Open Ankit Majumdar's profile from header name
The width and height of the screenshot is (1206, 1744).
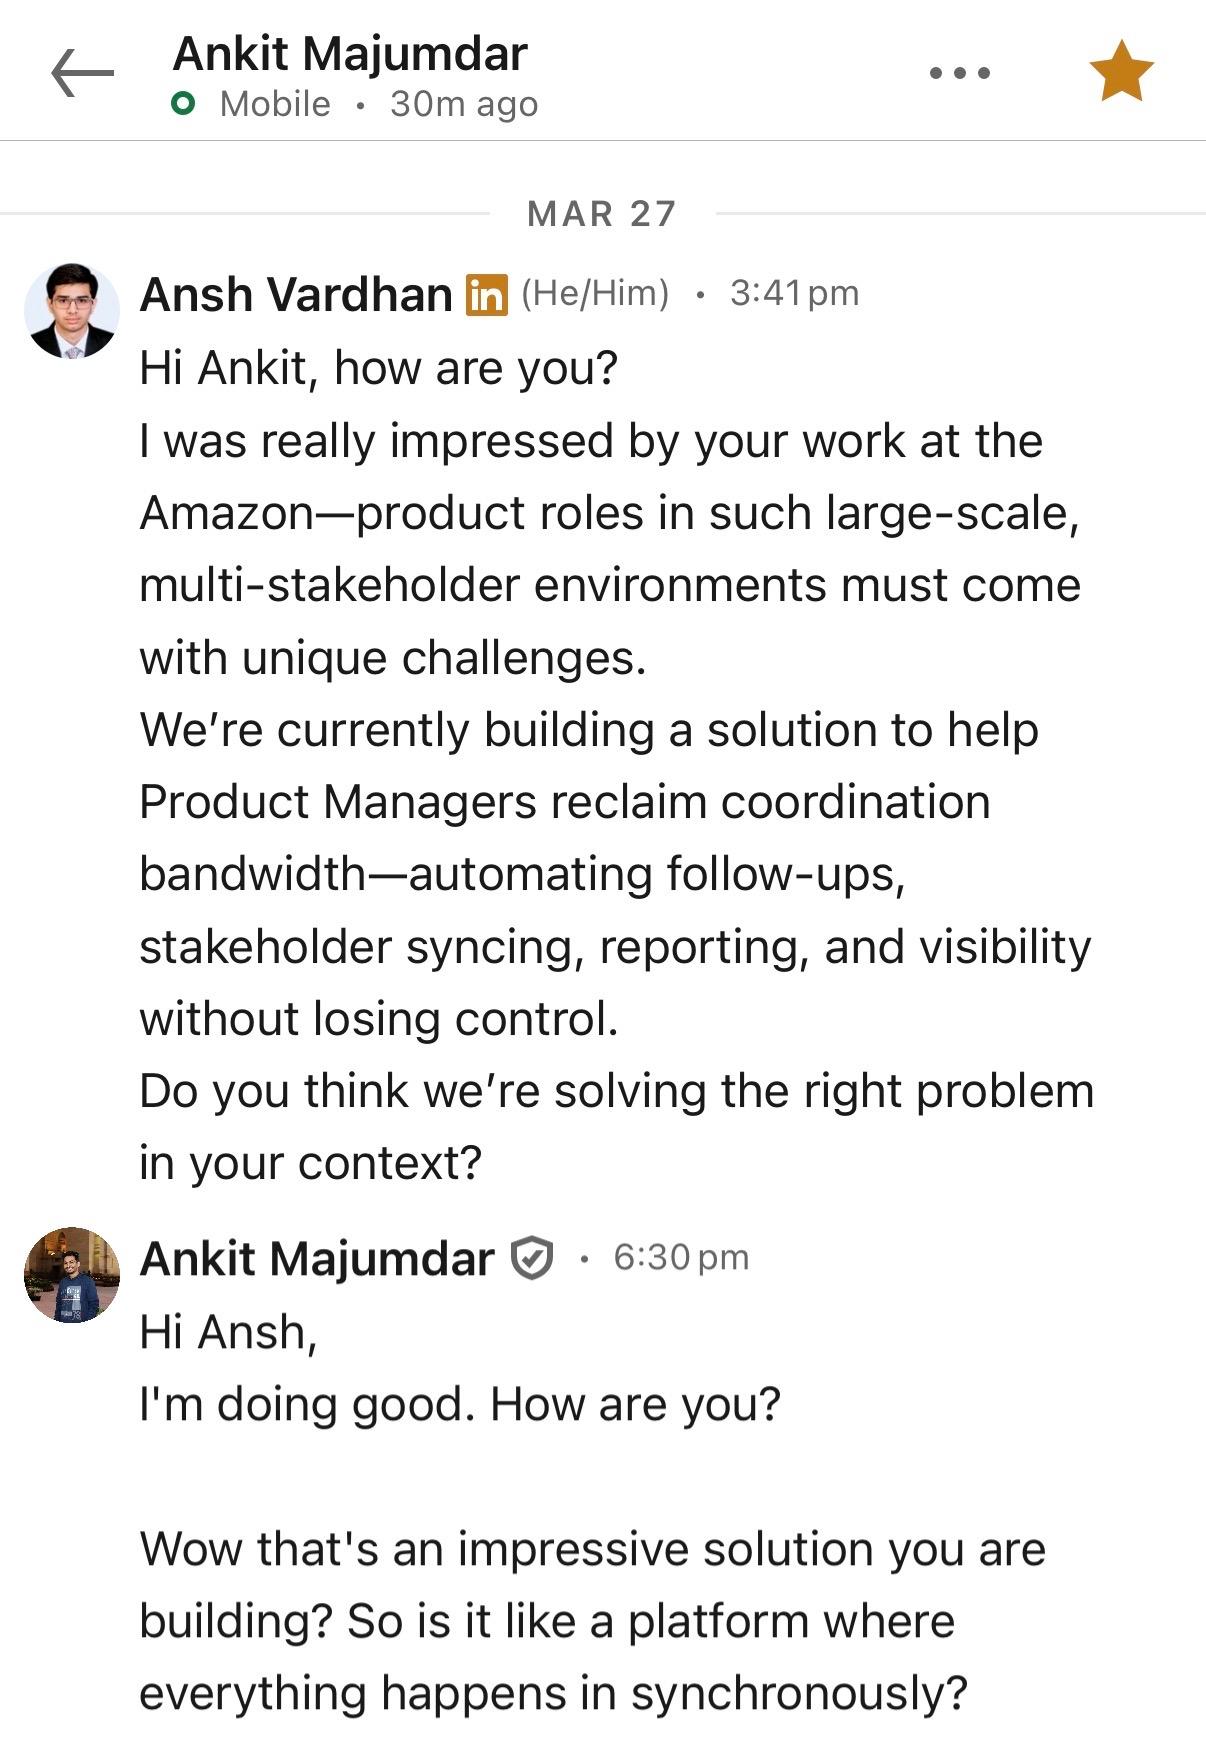[x=350, y=54]
